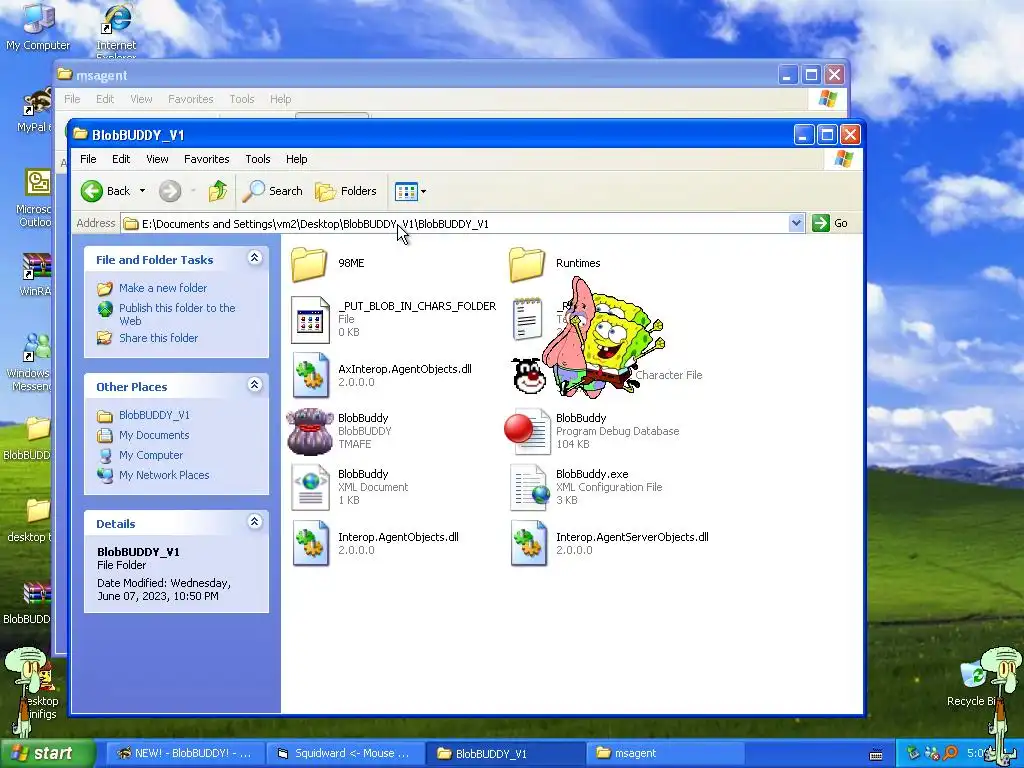
Task: Select the AxInterop.AgentObjects.dll file icon
Action: pyautogui.click(x=310, y=375)
